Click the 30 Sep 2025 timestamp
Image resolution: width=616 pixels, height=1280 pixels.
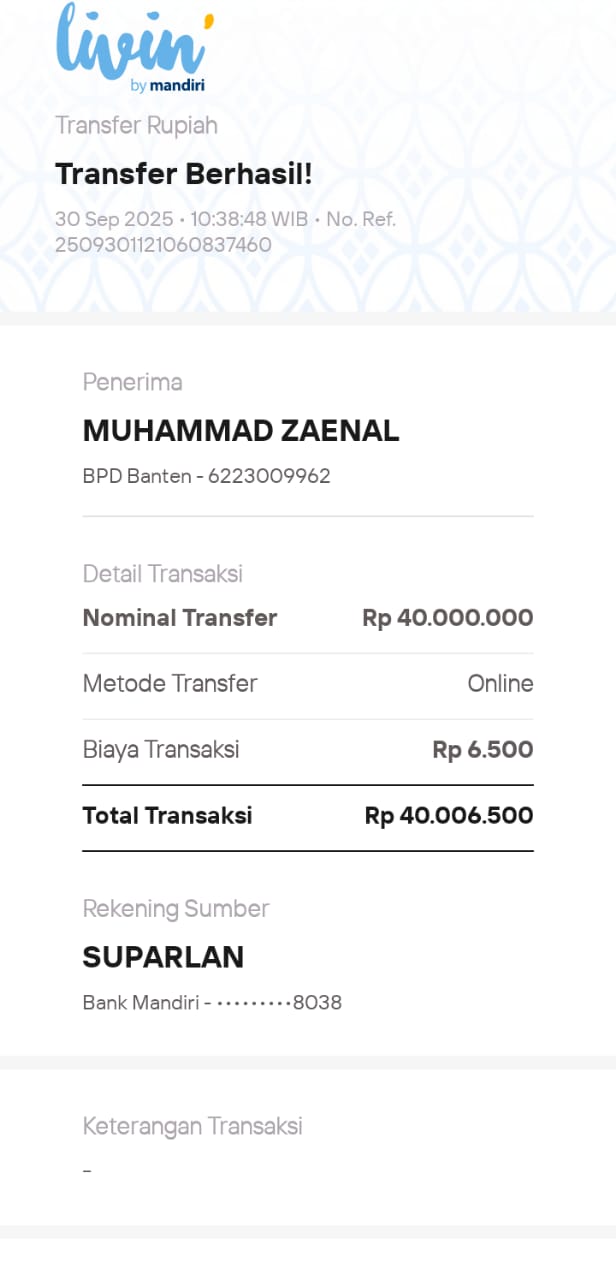tap(116, 220)
